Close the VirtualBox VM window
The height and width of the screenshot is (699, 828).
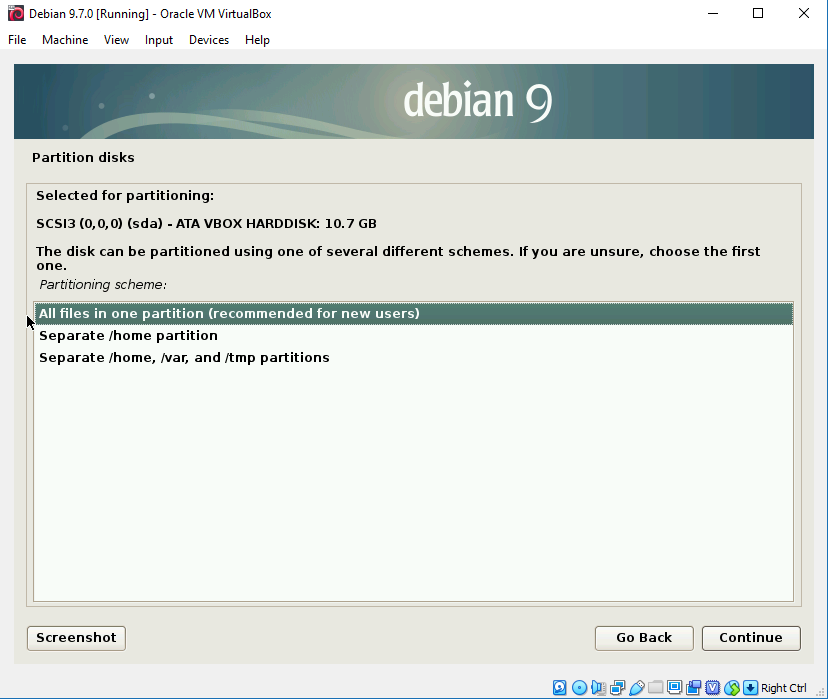804,13
